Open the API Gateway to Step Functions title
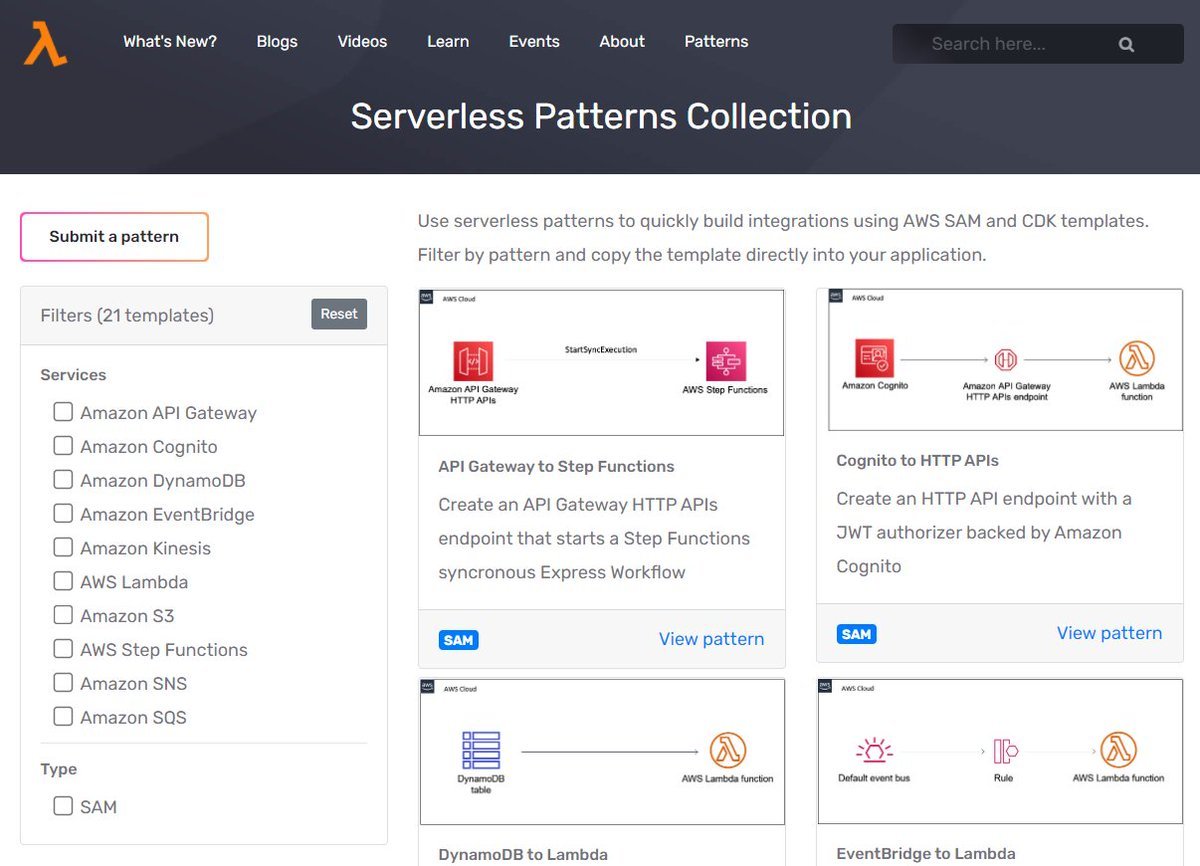Viewport: 1200px width, 866px height. pyautogui.click(x=556, y=467)
